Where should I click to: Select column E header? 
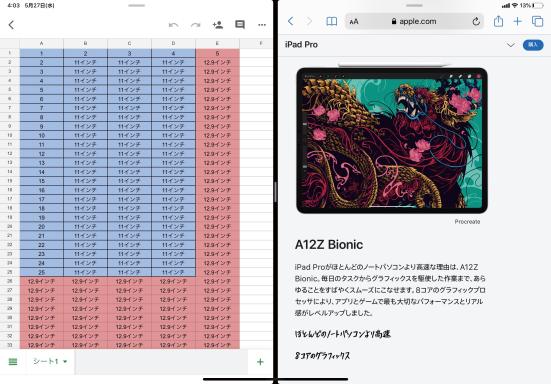click(x=217, y=43)
